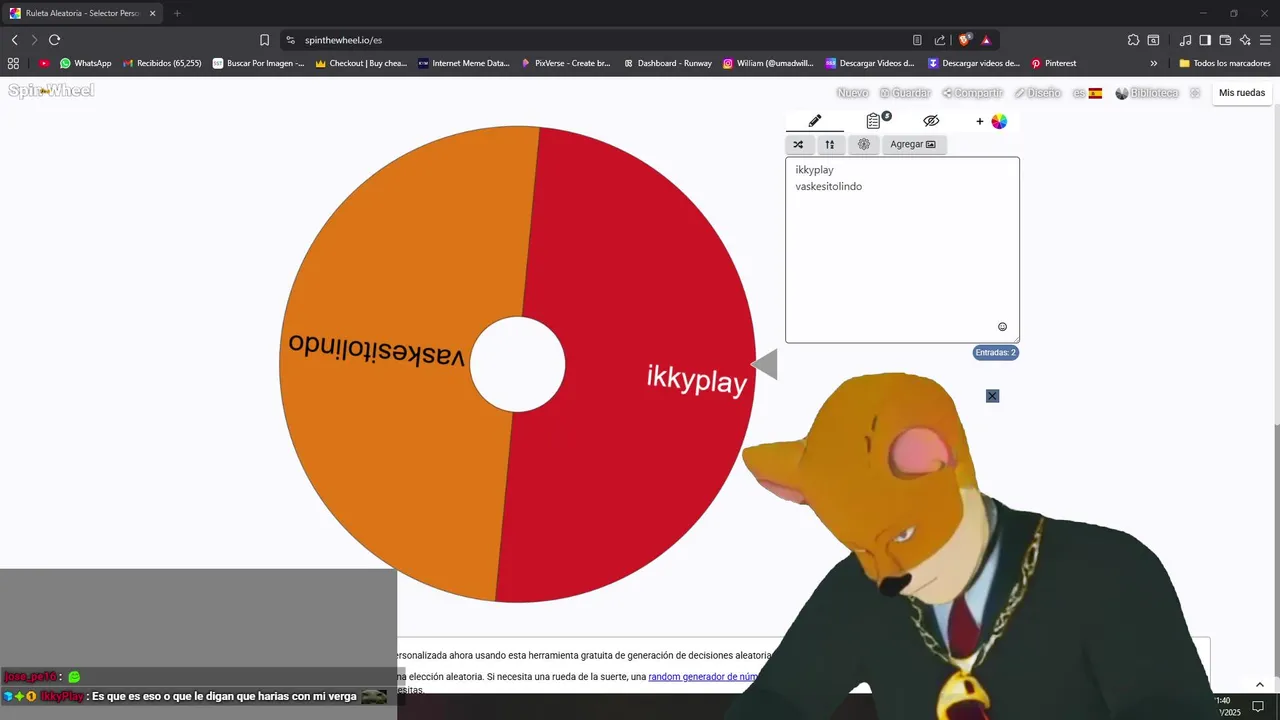Sort entries with the A-Z icon
The width and height of the screenshot is (1280, 720).
click(829, 144)
